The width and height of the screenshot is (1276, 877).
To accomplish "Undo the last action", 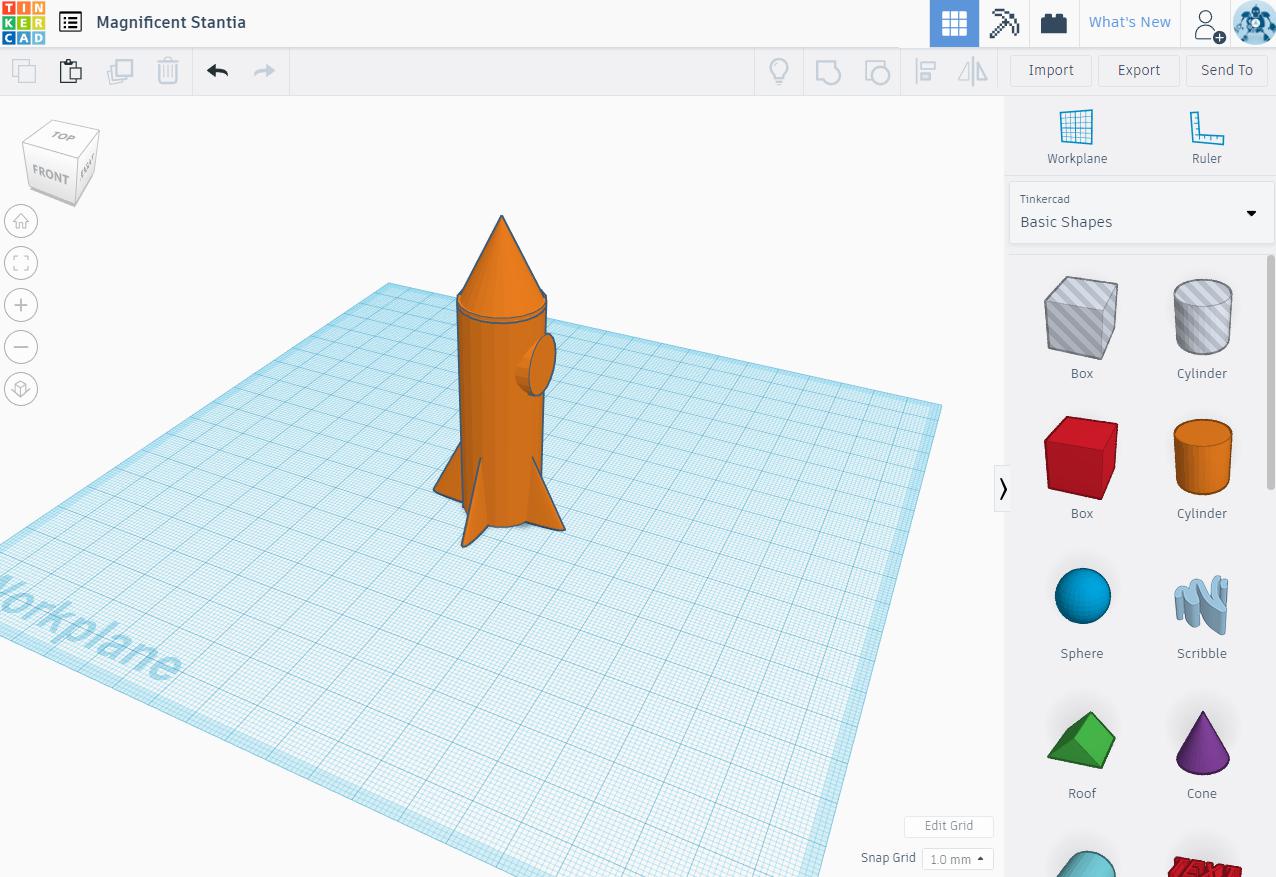I will pos(217,71).
